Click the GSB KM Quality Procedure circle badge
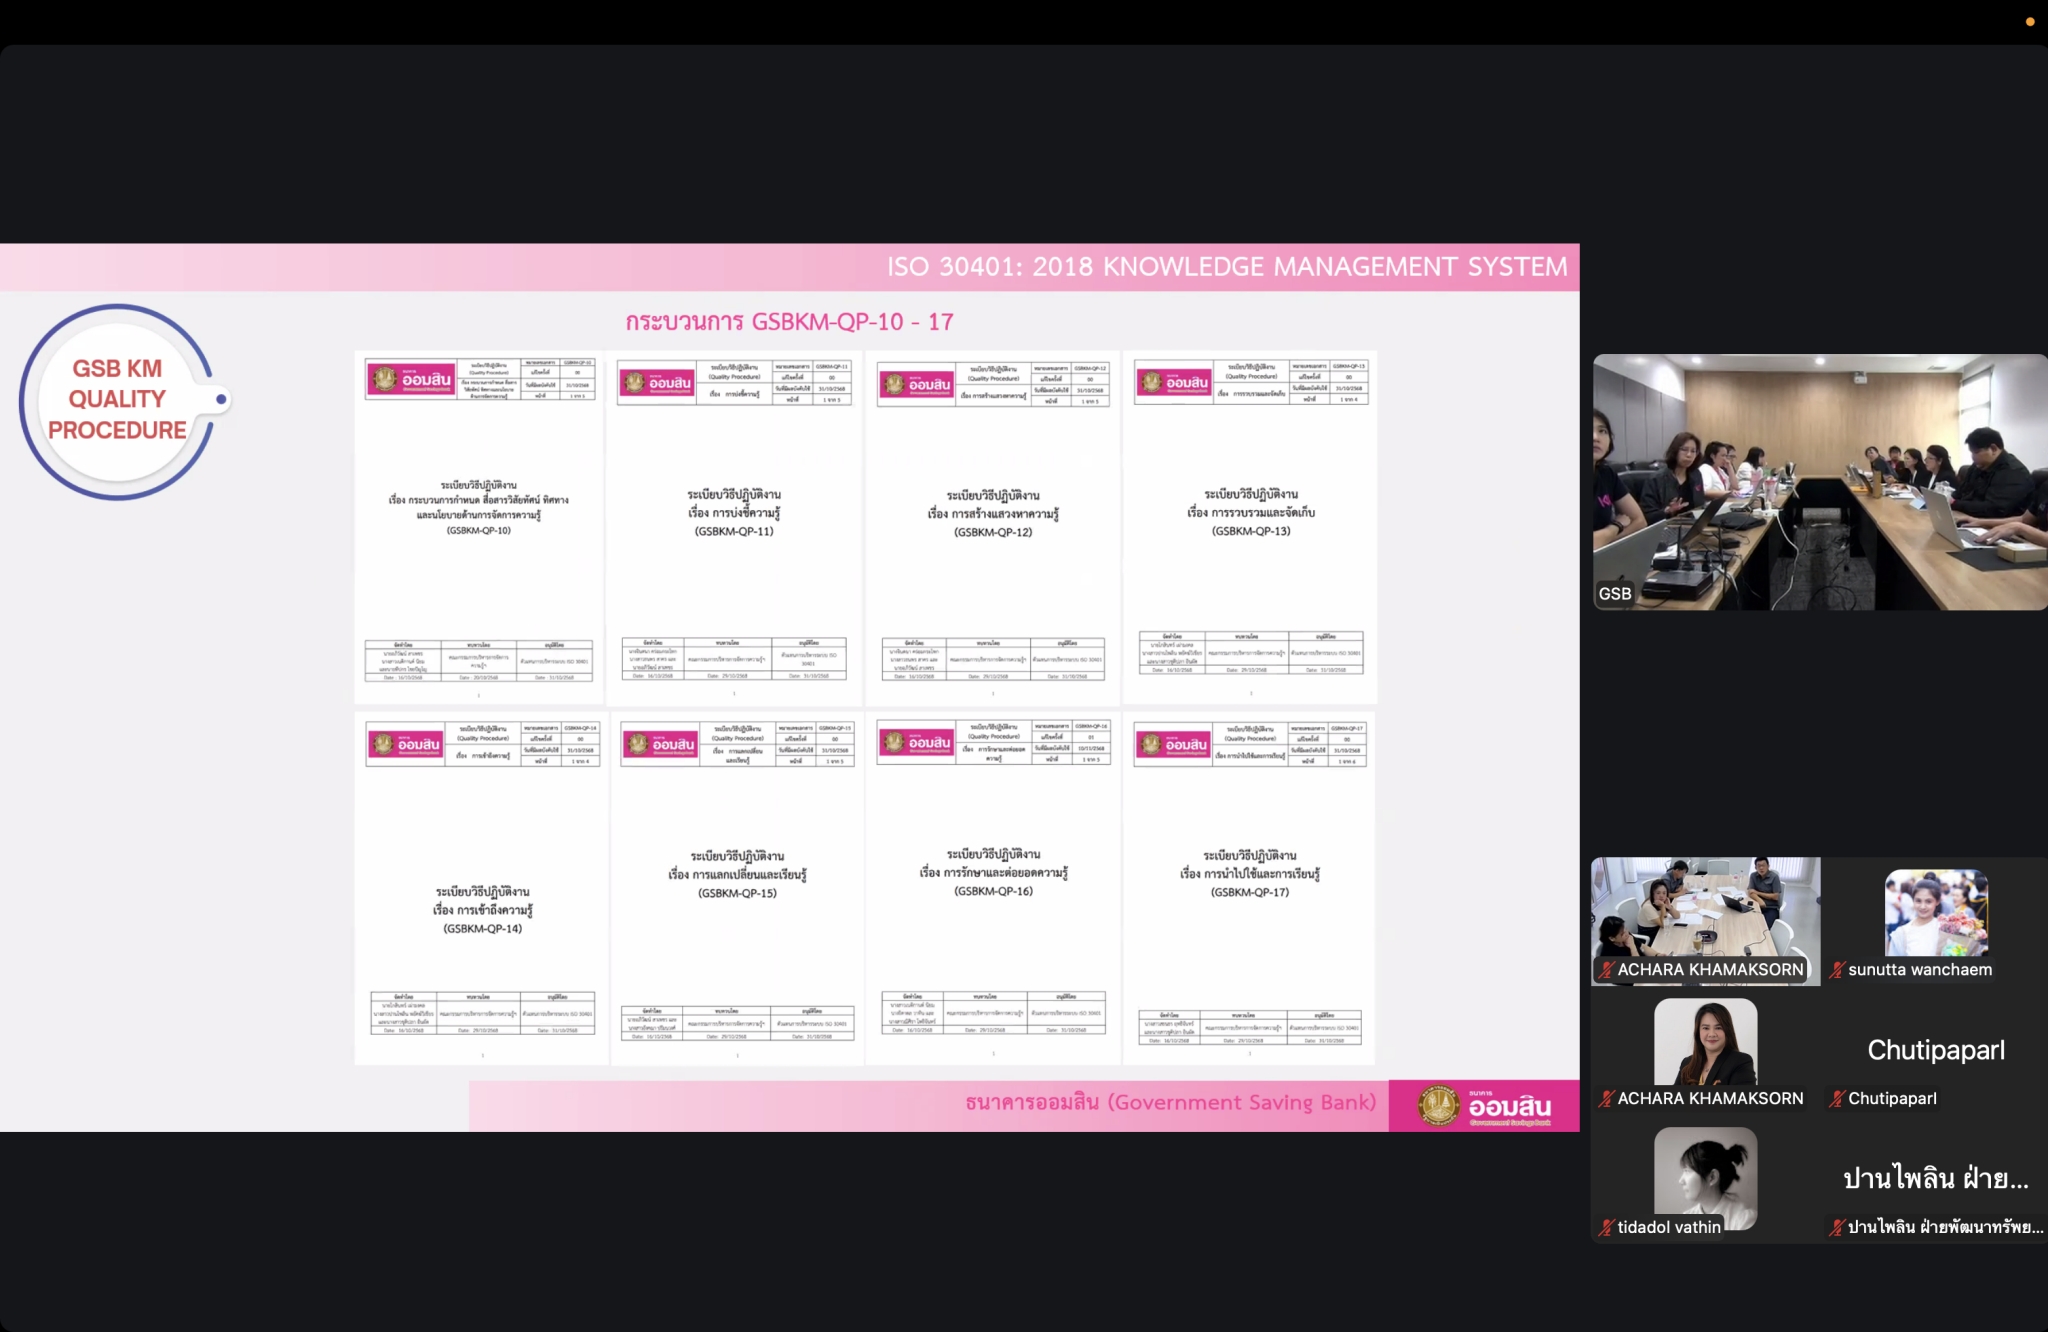This screenshot has width=2048, height=1332. tap(118, 400)
